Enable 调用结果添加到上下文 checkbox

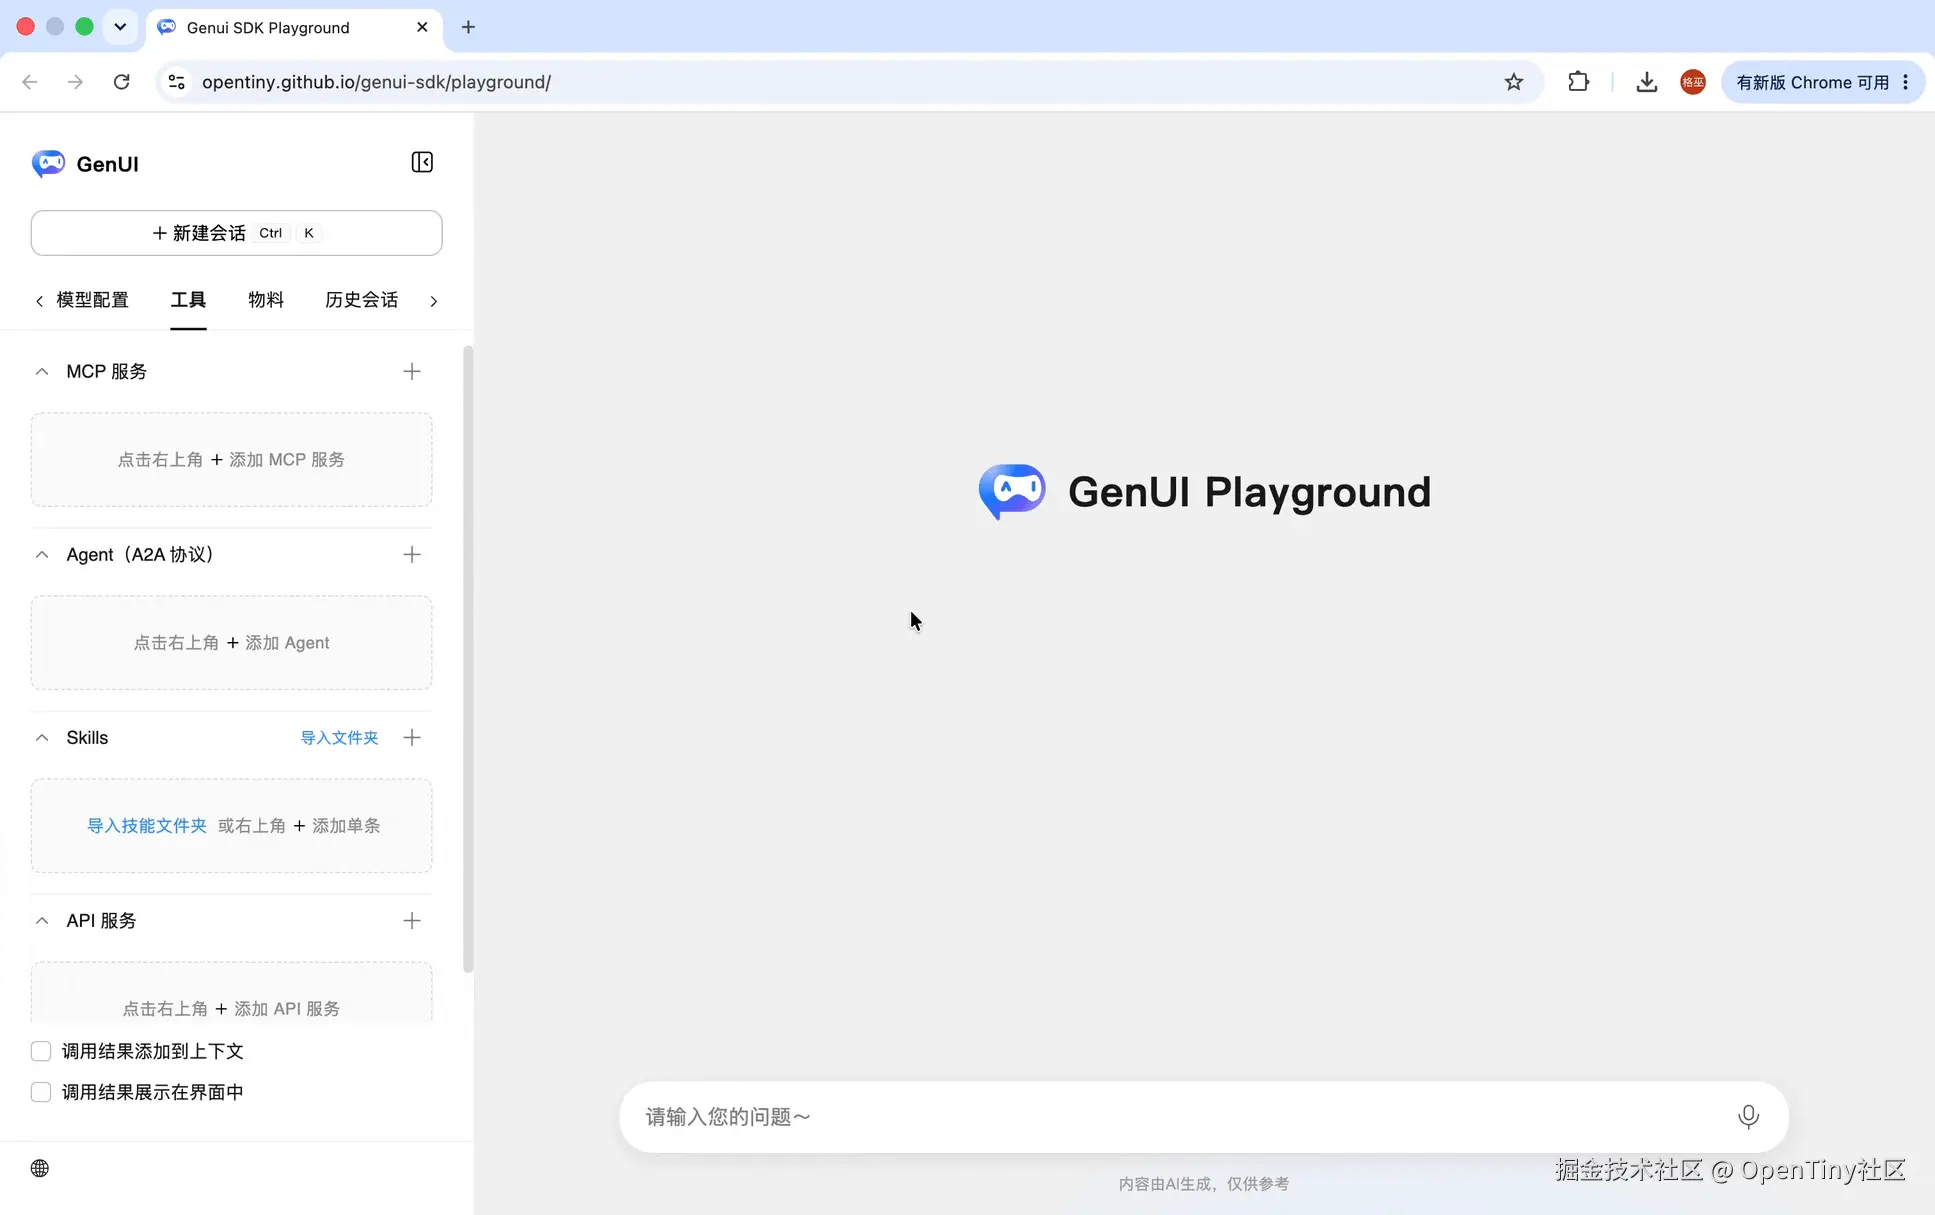pos(41,1051)
